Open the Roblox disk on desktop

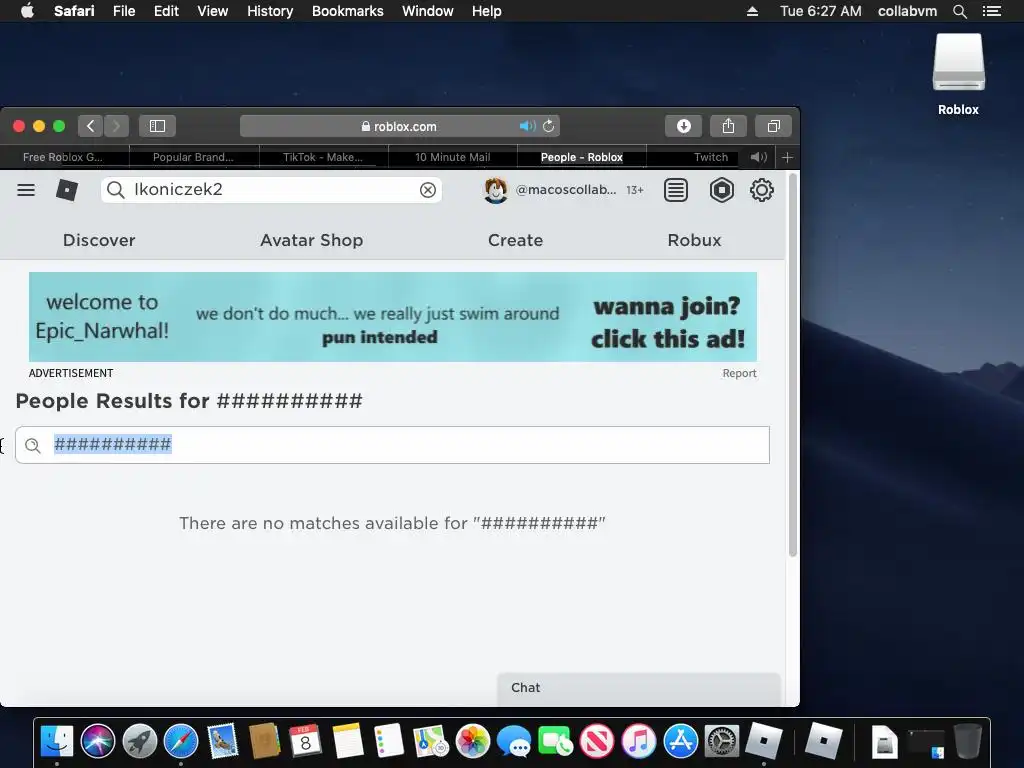pos(958,74)
